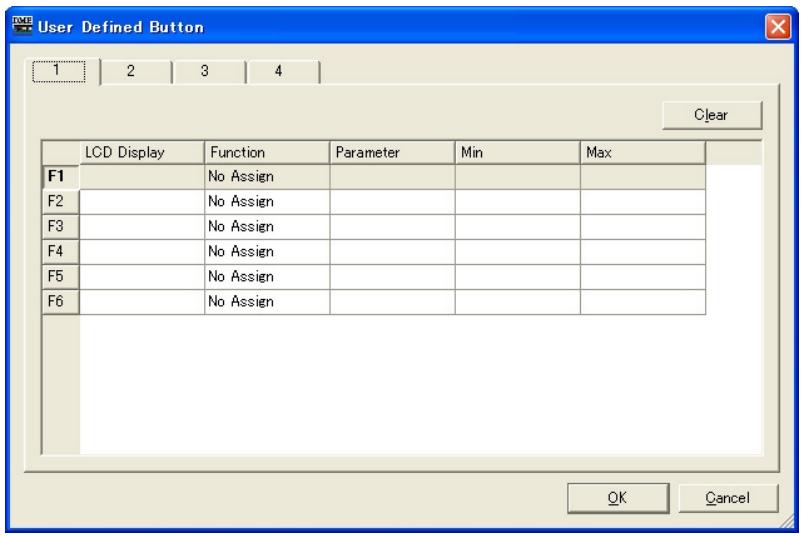Image resolution: width=801 pixels, height=537 pixels.
Task: Open tab 3
Action: [x=209, y=72]
